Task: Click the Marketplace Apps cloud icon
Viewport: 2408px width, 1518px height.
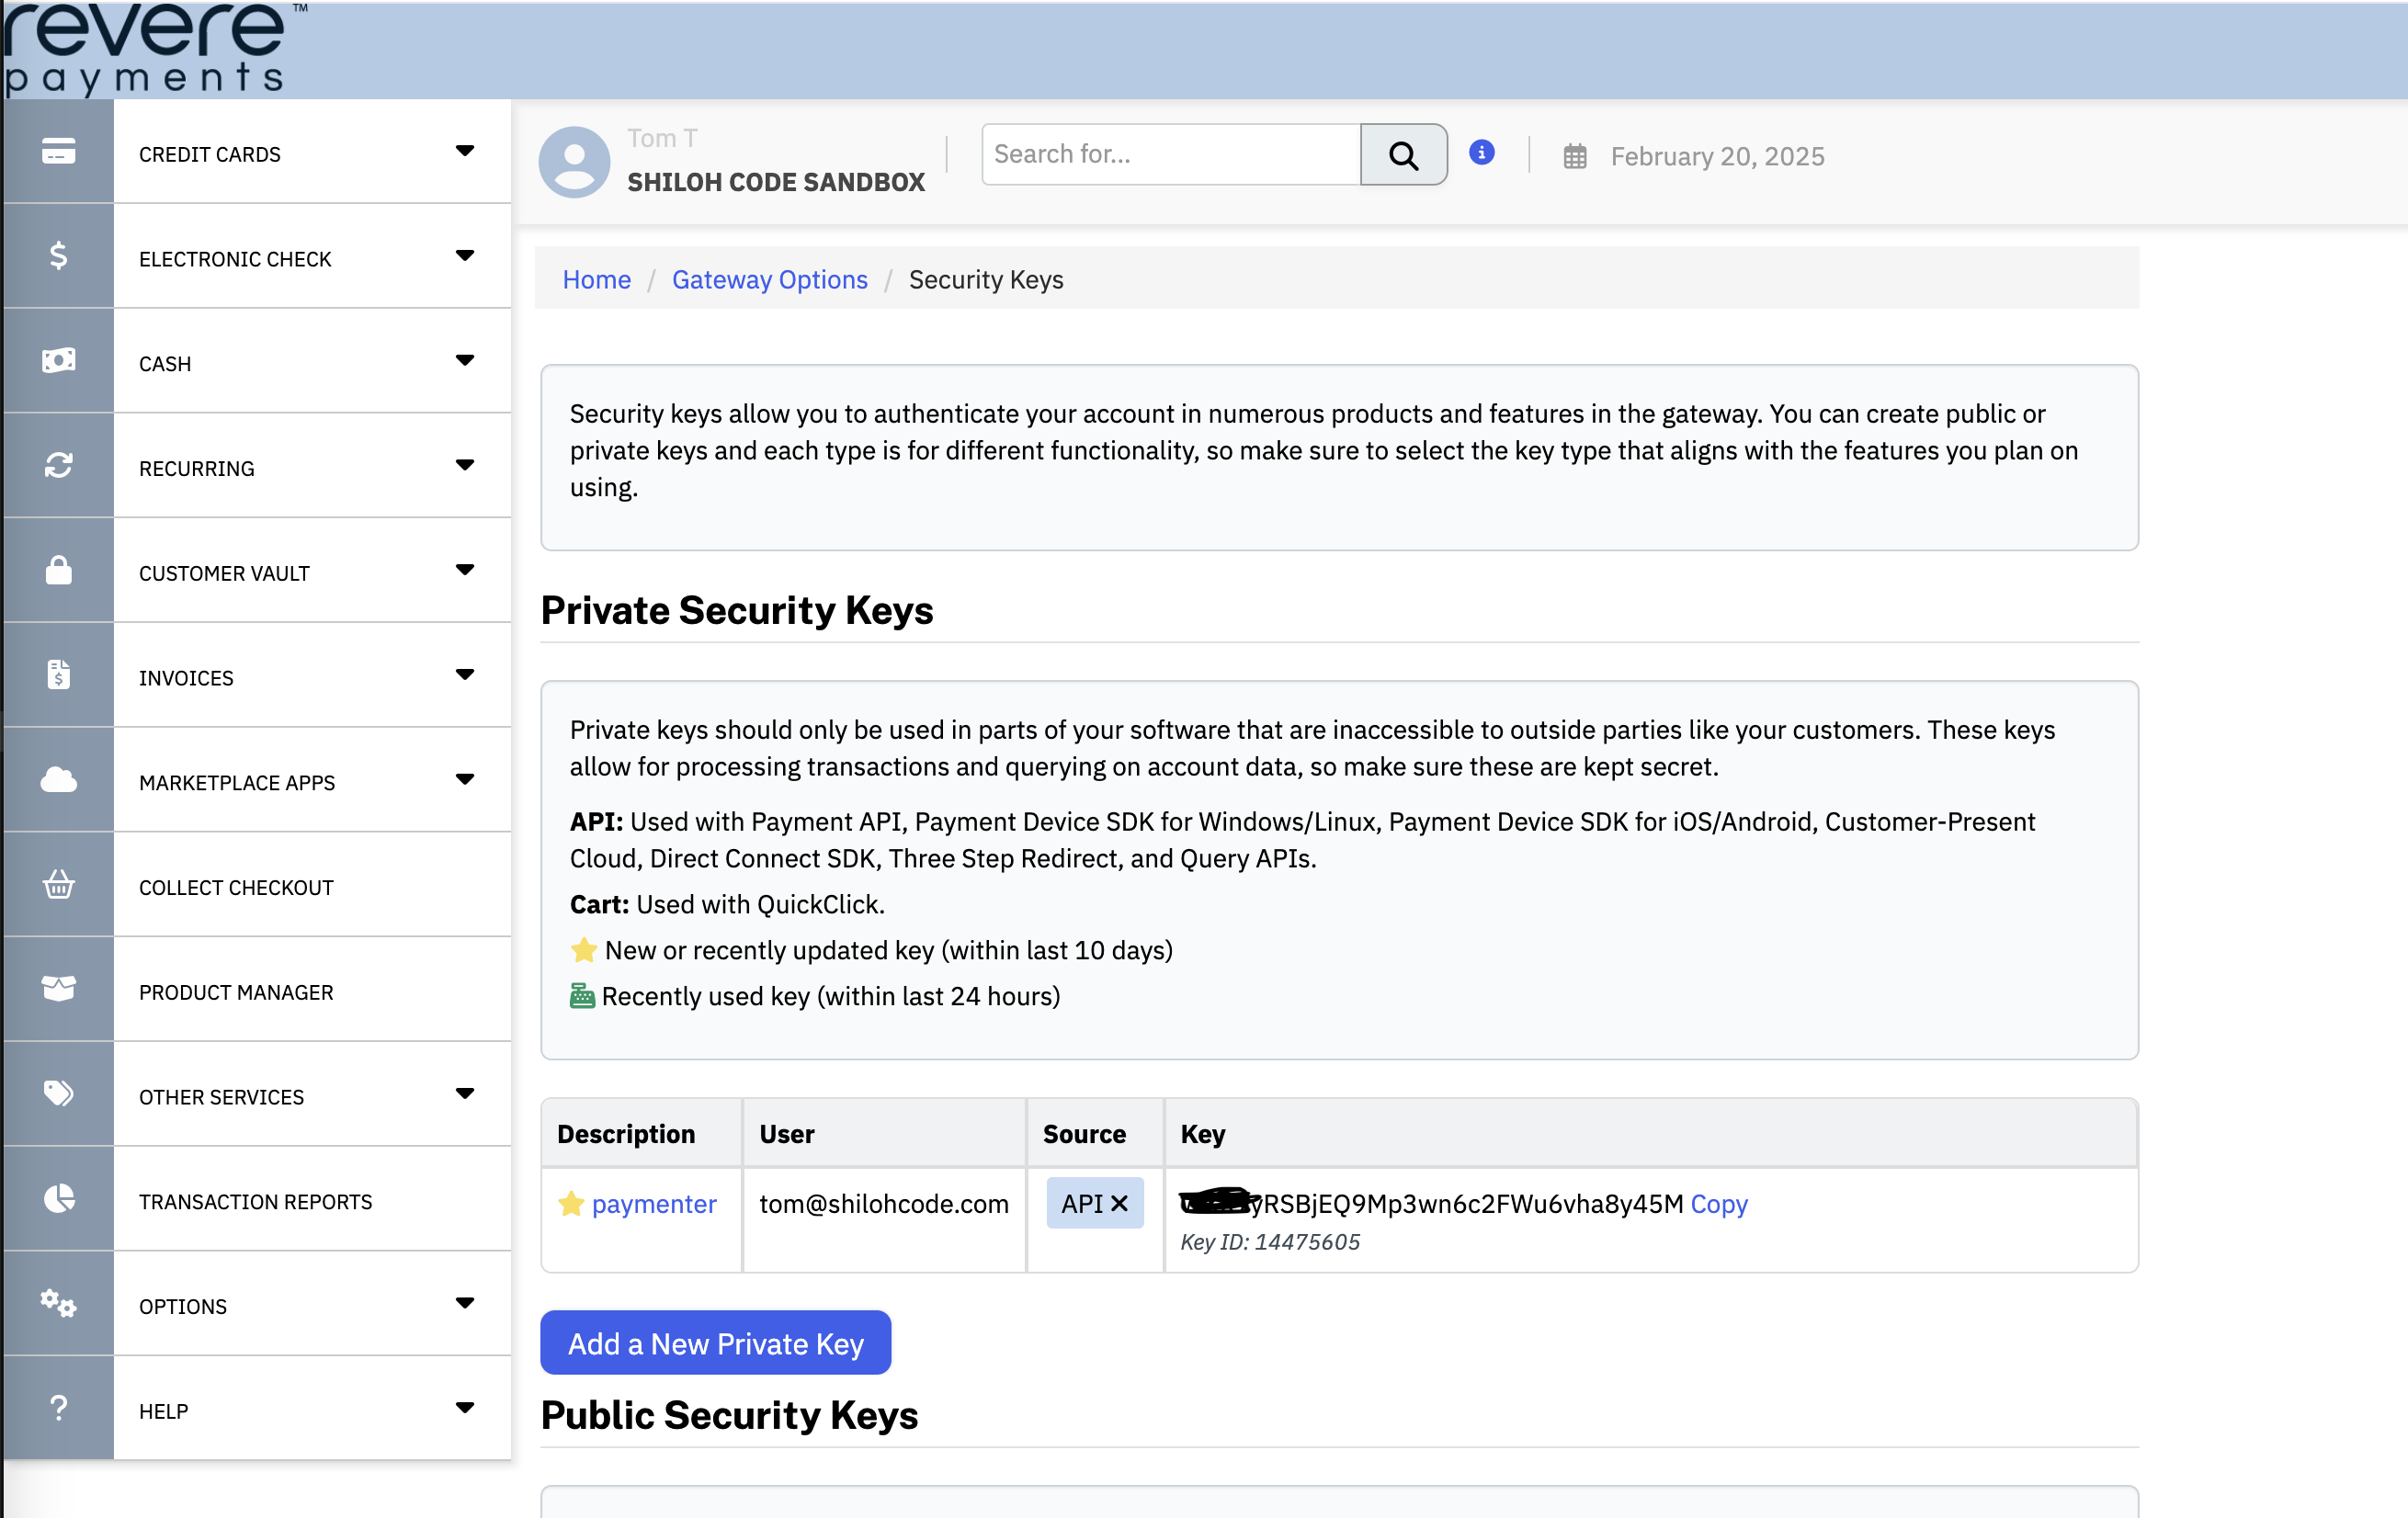Action: pyautogui.click(x=59, y=780)
